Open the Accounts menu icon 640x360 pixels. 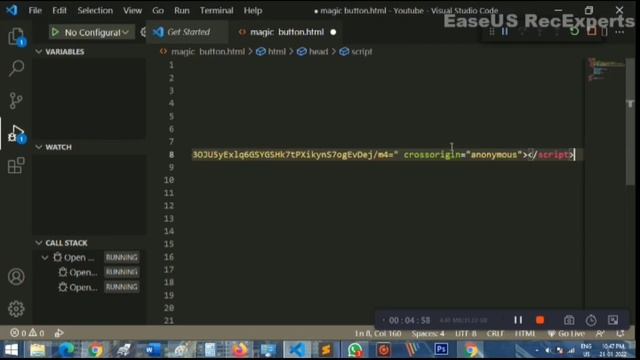[16, 277]
